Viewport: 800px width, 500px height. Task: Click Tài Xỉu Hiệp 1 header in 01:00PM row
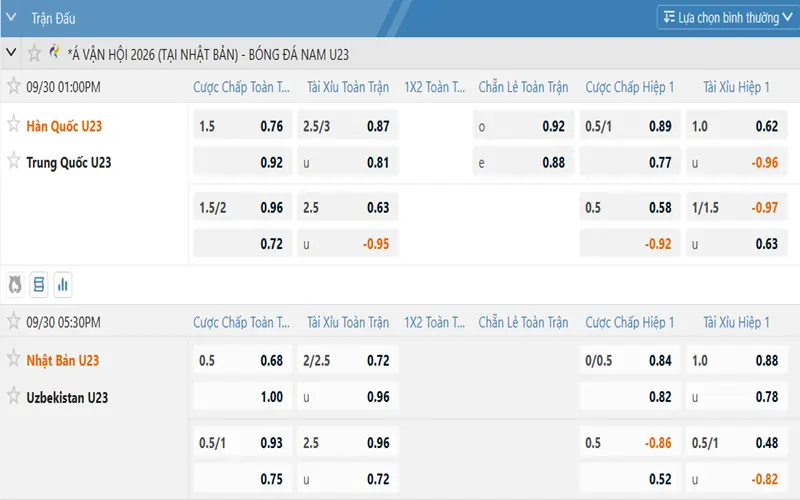[737, 87]
